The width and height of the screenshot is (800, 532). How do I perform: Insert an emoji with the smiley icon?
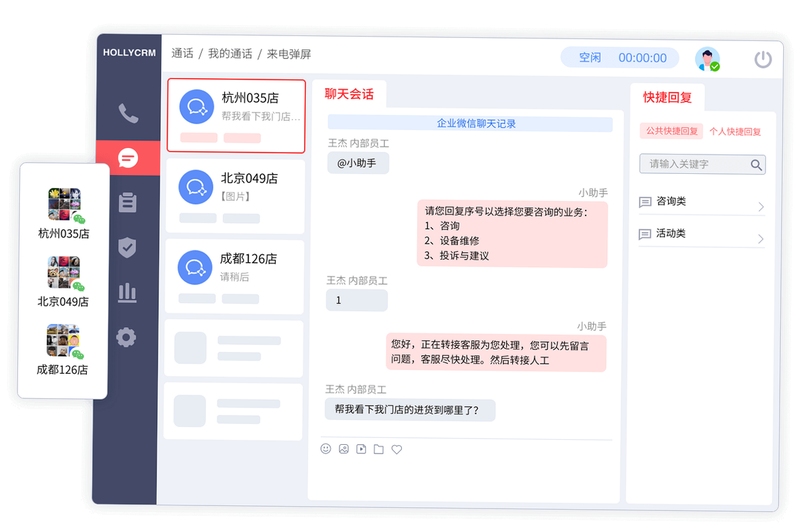tap(326, 449)
